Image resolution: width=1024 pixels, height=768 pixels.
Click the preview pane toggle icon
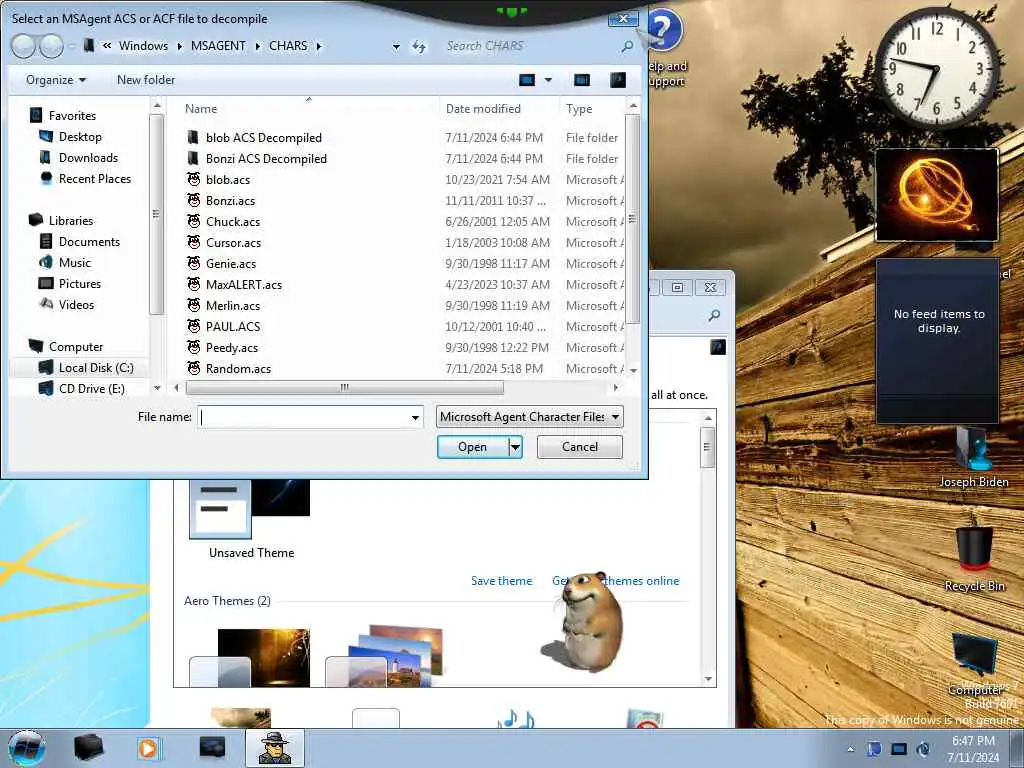[581, 80]
